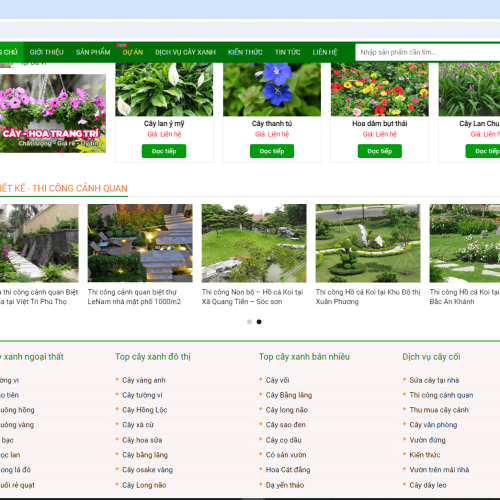Viewport: 500px width, 500px height.
Task: Click the Cây - Hoa trang trí banner
Action: click(x=53, y=113)
